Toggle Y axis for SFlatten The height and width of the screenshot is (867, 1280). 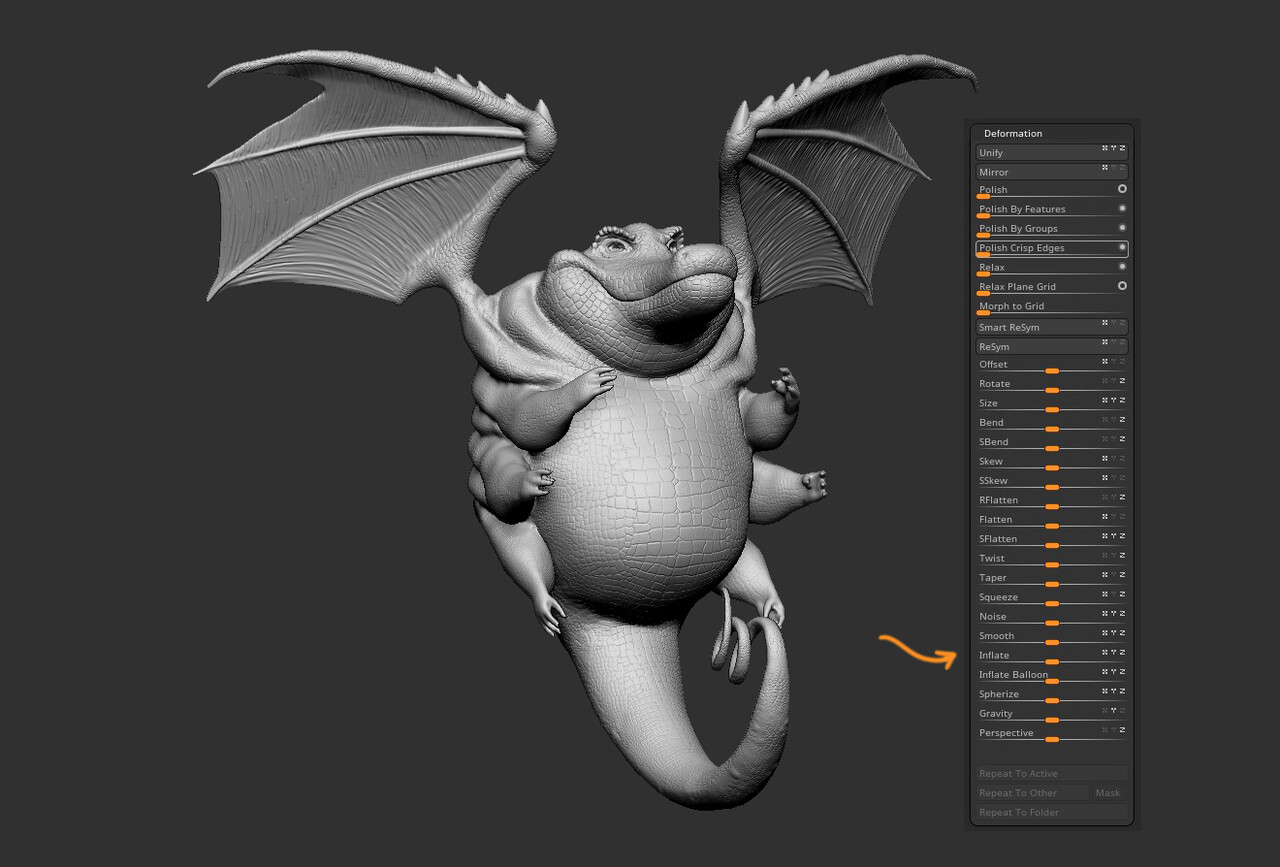tap(1114, 536)
